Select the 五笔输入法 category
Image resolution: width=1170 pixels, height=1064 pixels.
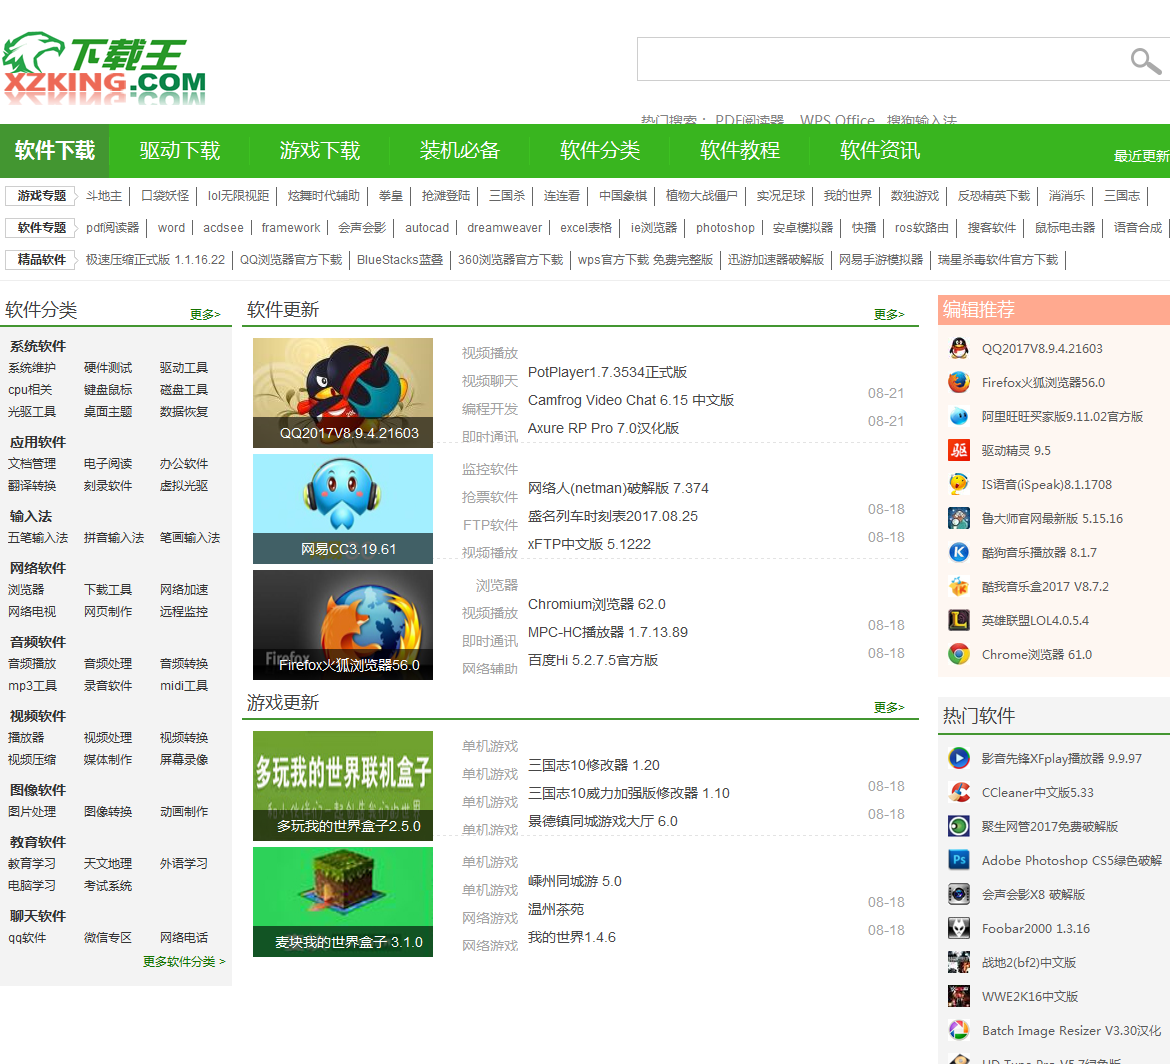click(x=38, y=537)
